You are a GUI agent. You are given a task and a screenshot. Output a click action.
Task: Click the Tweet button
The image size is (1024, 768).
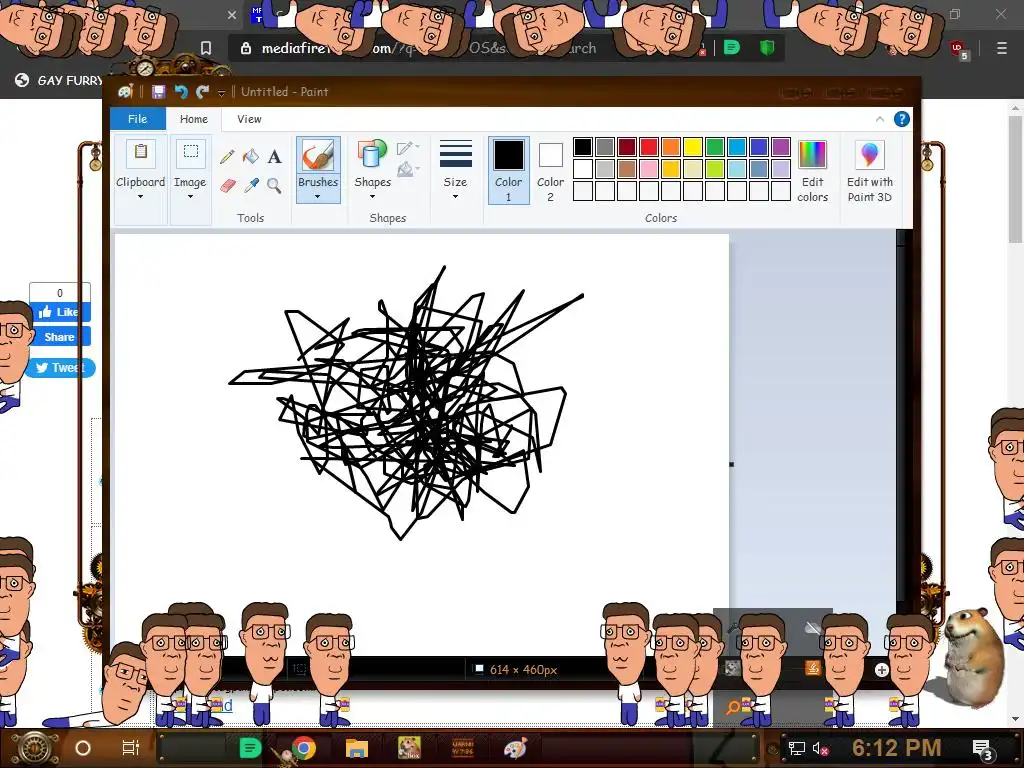pyautogui.click(x=61, y=368)
